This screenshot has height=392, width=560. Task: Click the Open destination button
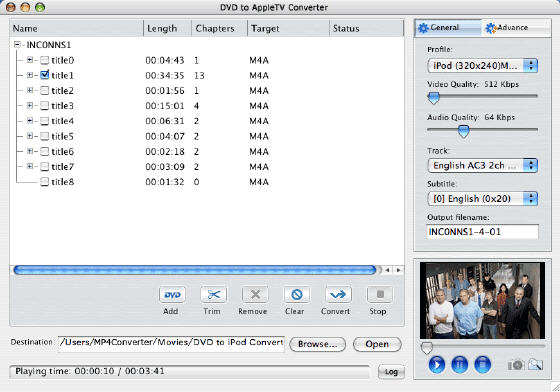pos(377,344)
